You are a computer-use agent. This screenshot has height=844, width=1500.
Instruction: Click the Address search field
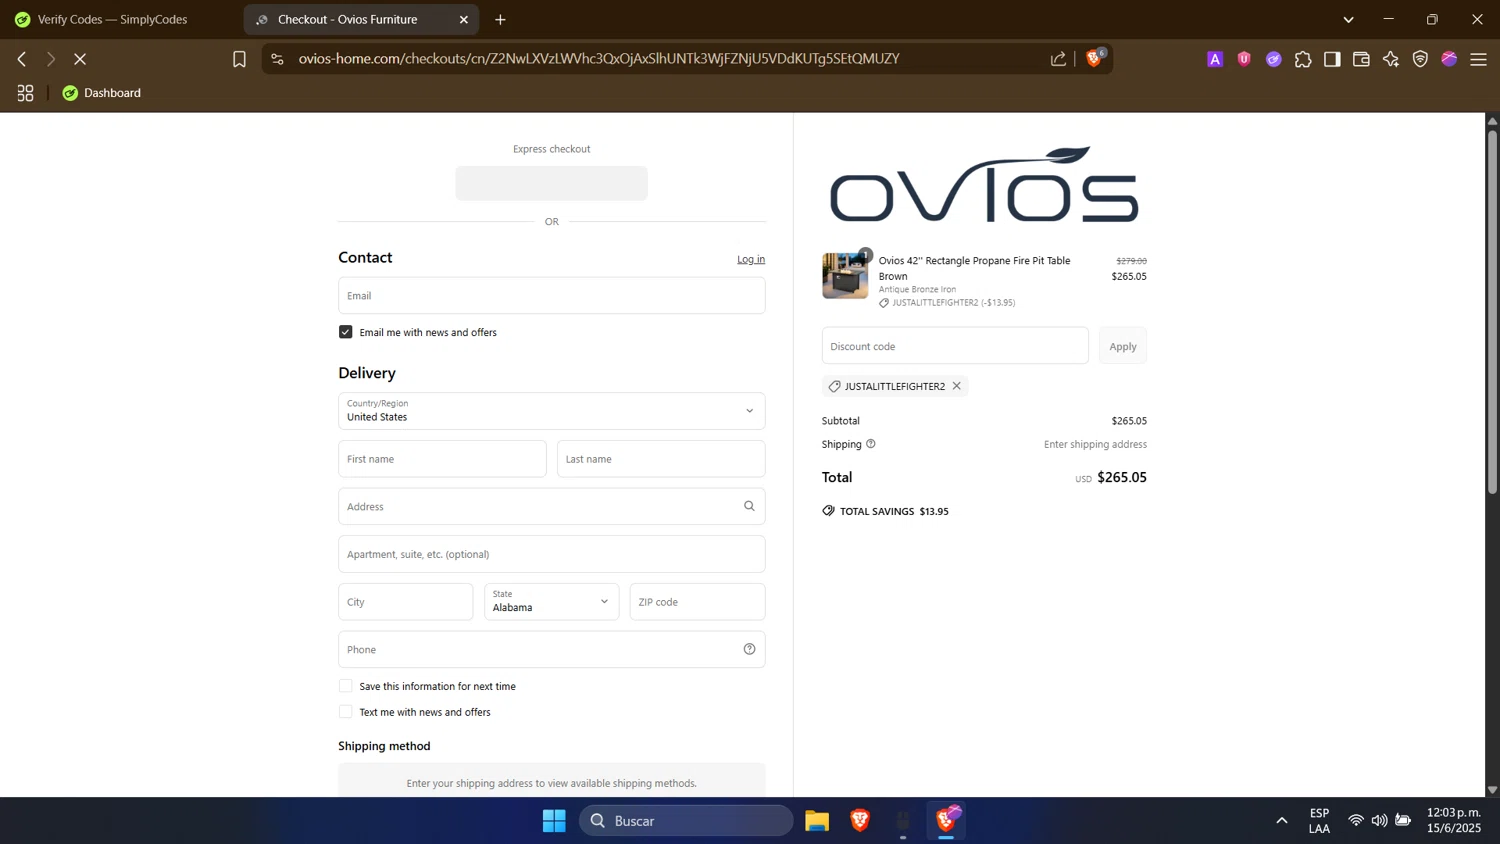pyautogui.click(x=552, y=506)
